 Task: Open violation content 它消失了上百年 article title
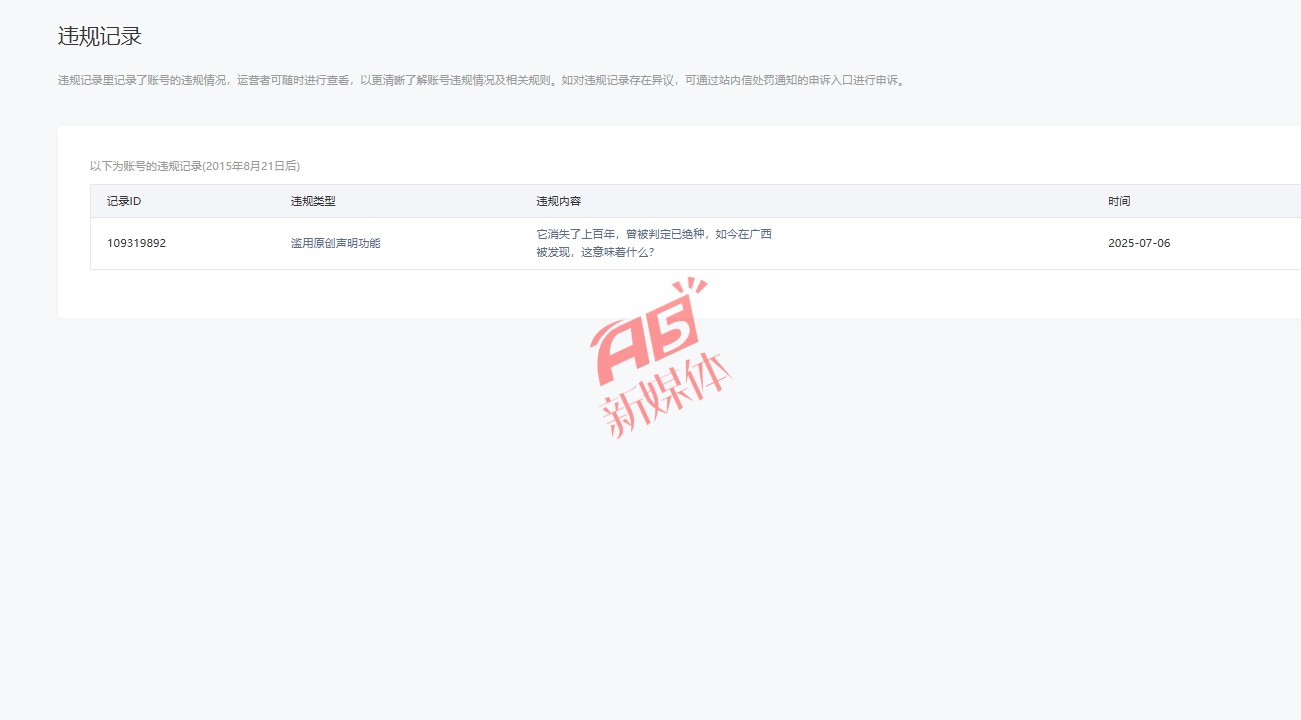click(x=654, y=243)
